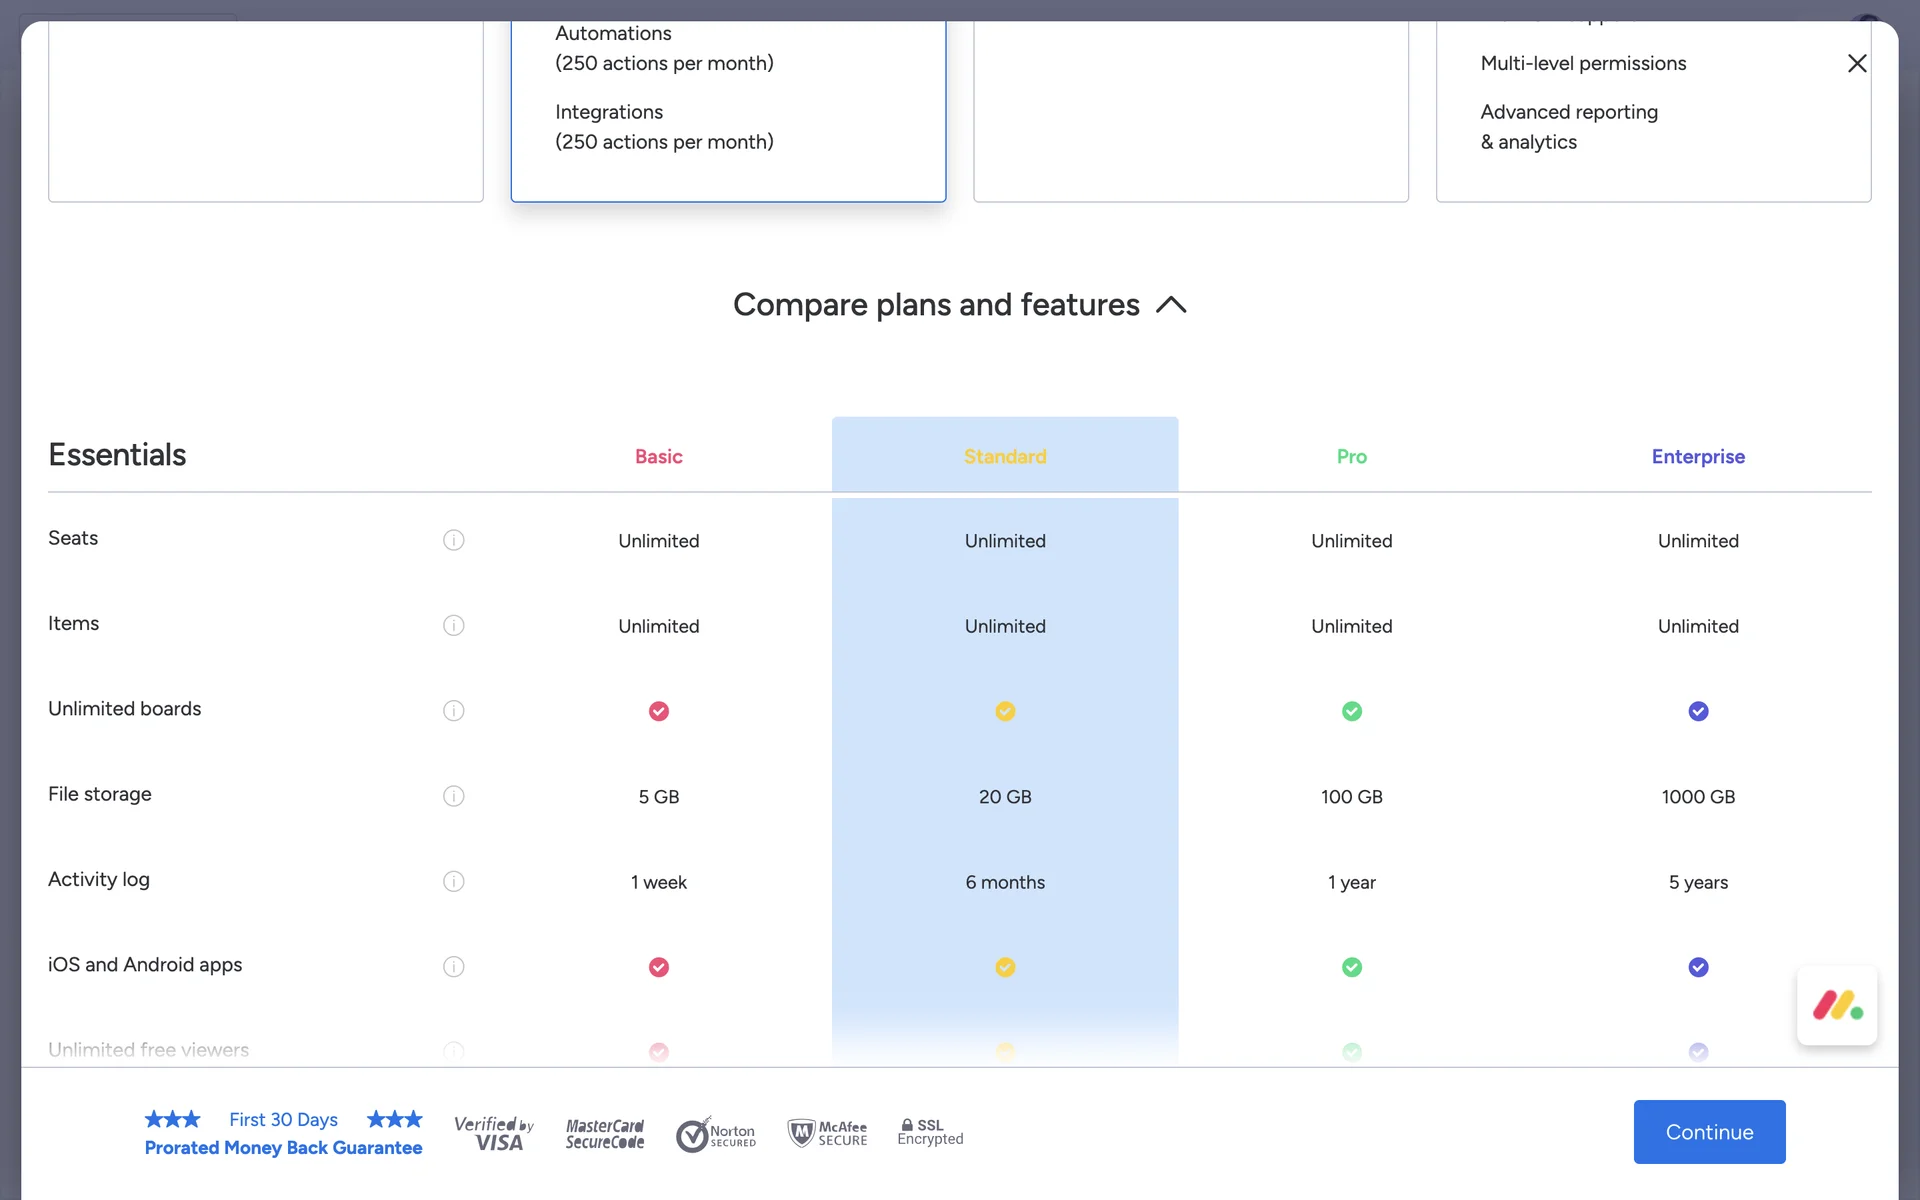Viewport: 1920px width, 1200px height.
Task: Click the Items info icon
Action: point(453,625)
